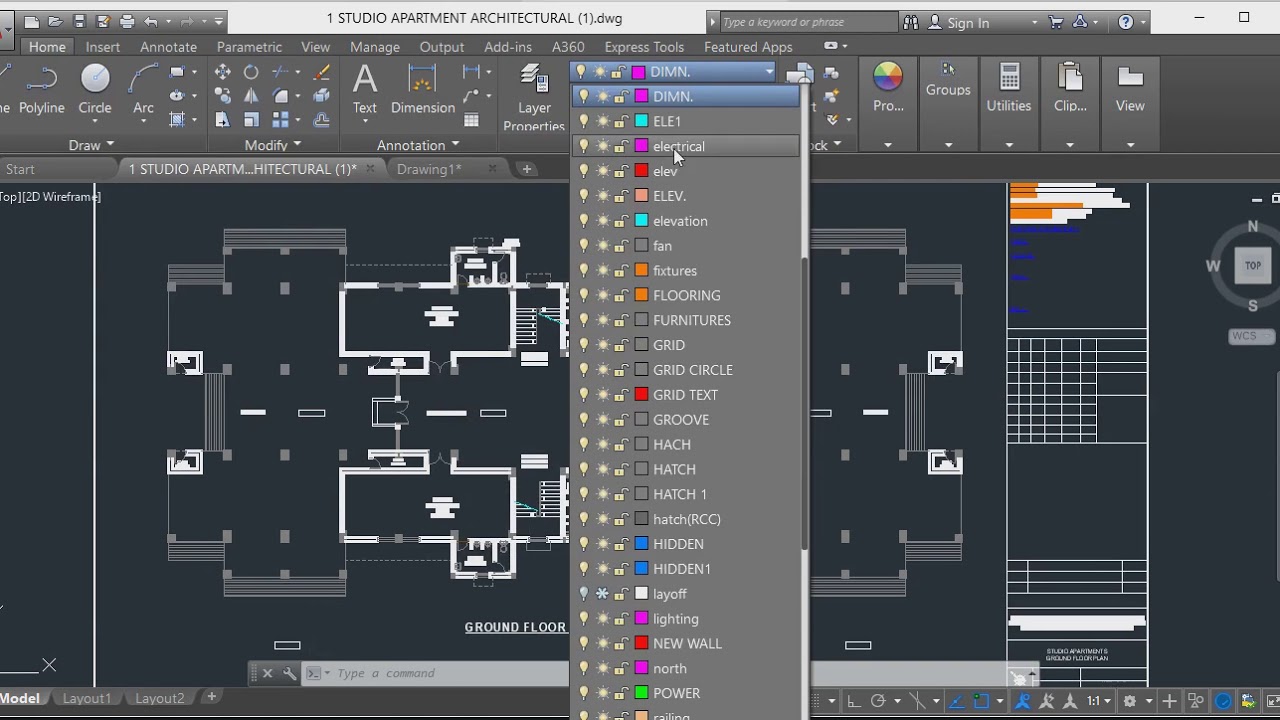Open the Express Tools ribbon tab
The height and width of the screenshot is (720, 1280).
pos(644,47)
